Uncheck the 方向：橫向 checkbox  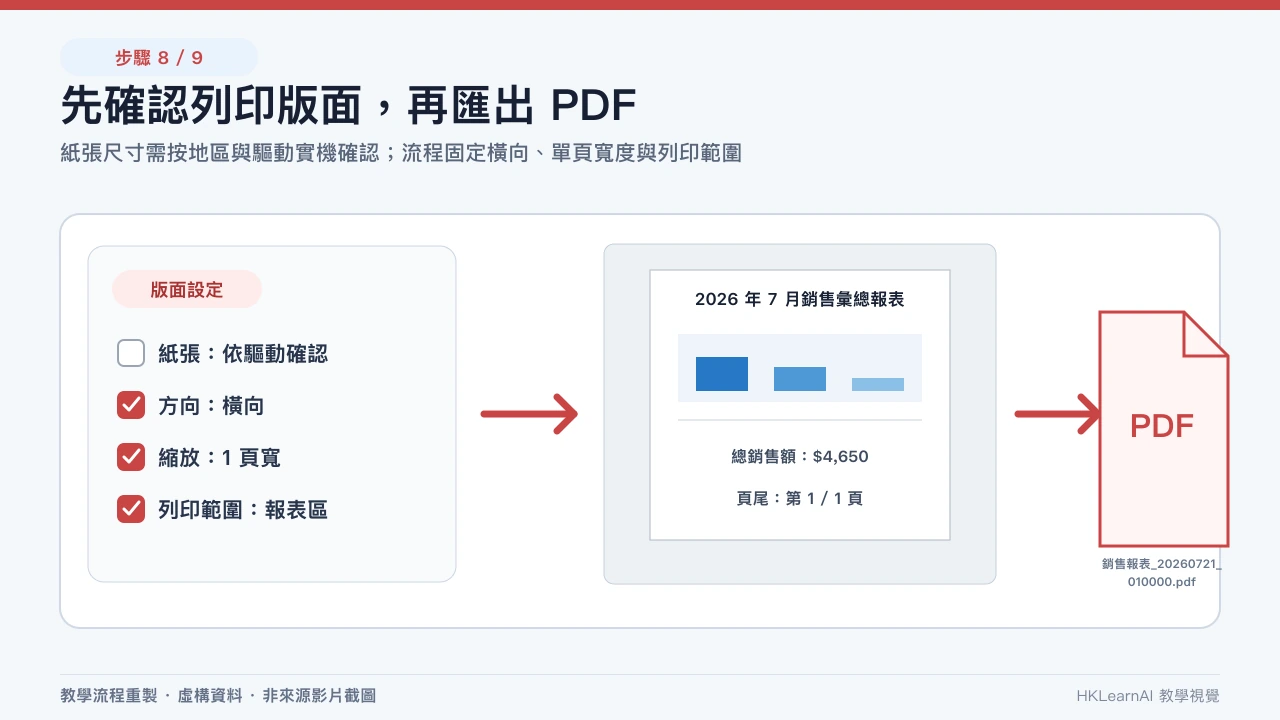[131, 405]
